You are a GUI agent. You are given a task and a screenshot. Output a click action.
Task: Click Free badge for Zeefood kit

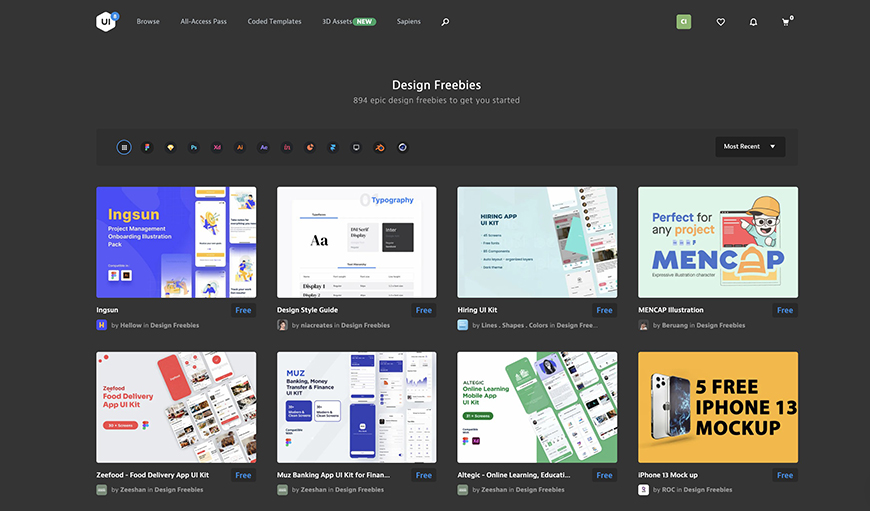[243, 475]
